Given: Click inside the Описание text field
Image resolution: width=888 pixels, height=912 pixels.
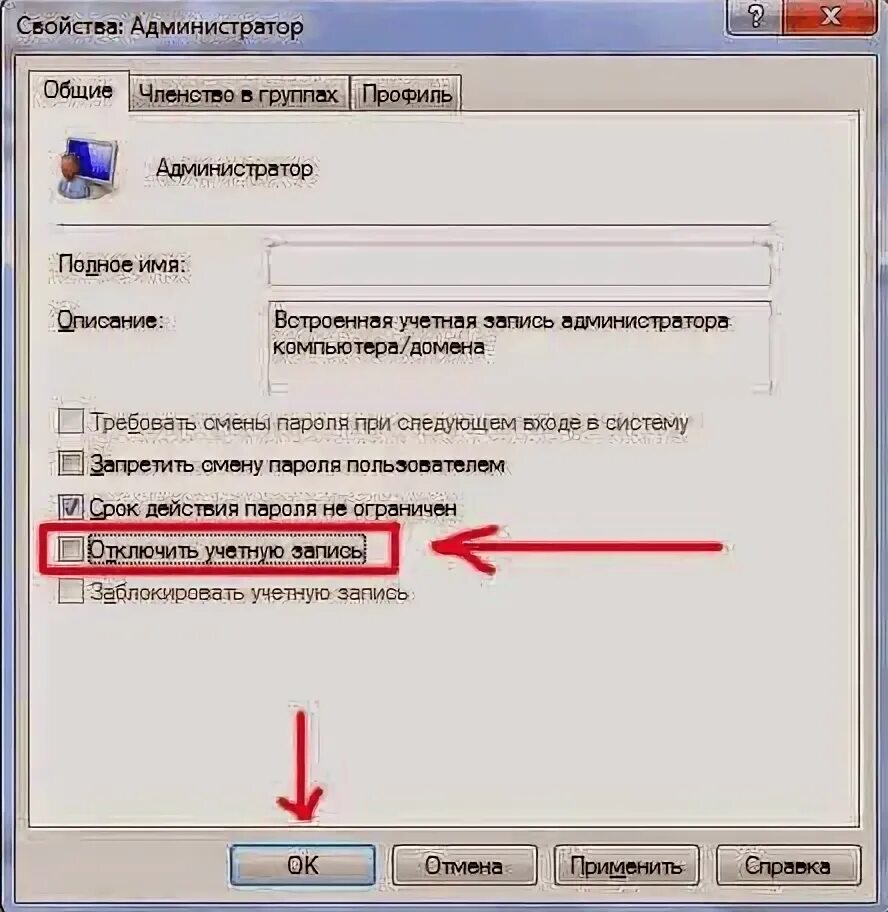Looking at the screenshot, I should pyautogui.click(x=519, y=347).
